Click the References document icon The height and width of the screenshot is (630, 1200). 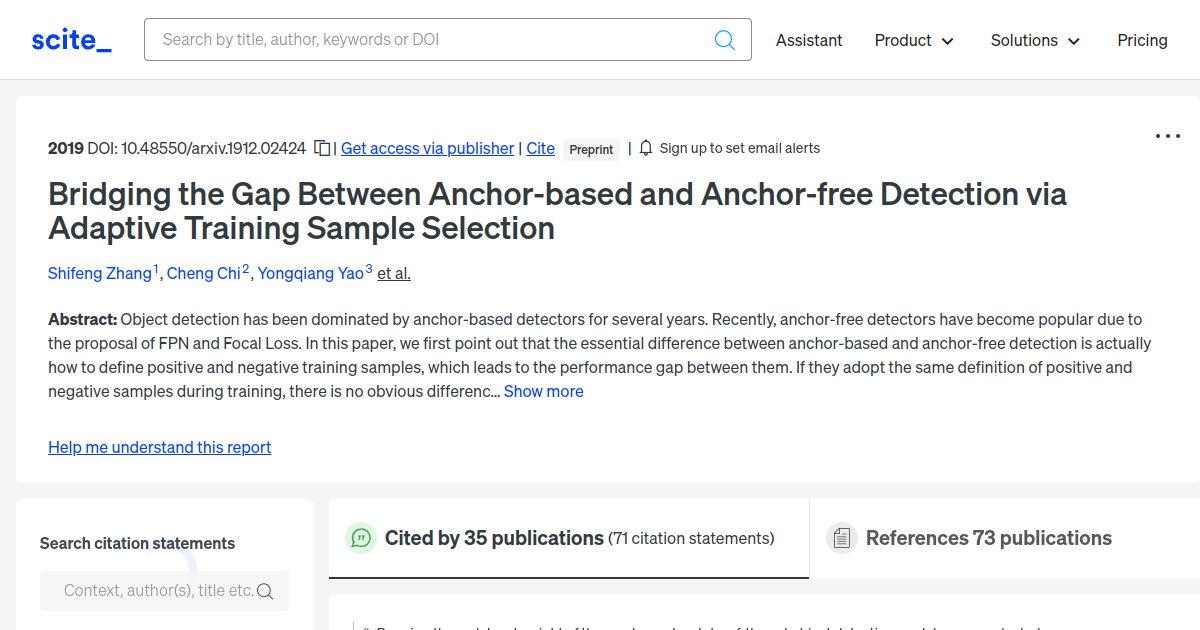(x=842, y=538)
